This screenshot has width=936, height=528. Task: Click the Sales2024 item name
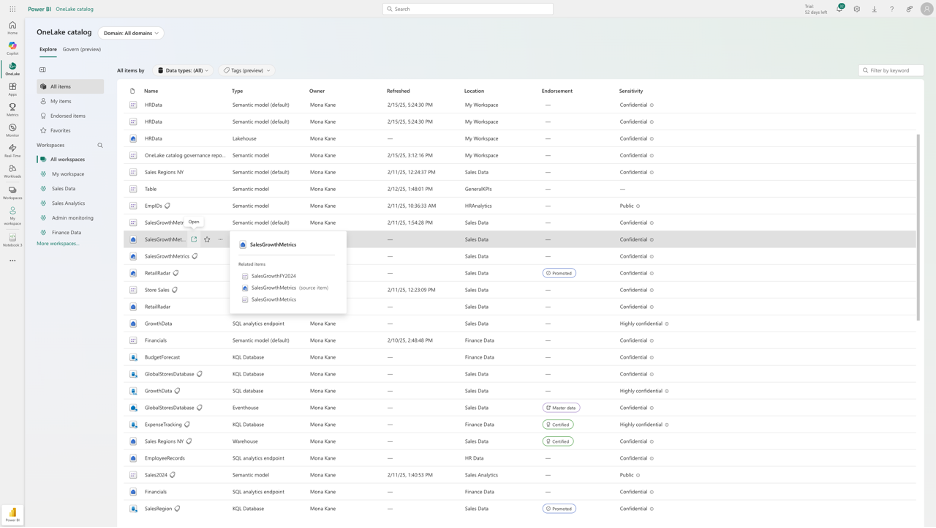point(156,475)
